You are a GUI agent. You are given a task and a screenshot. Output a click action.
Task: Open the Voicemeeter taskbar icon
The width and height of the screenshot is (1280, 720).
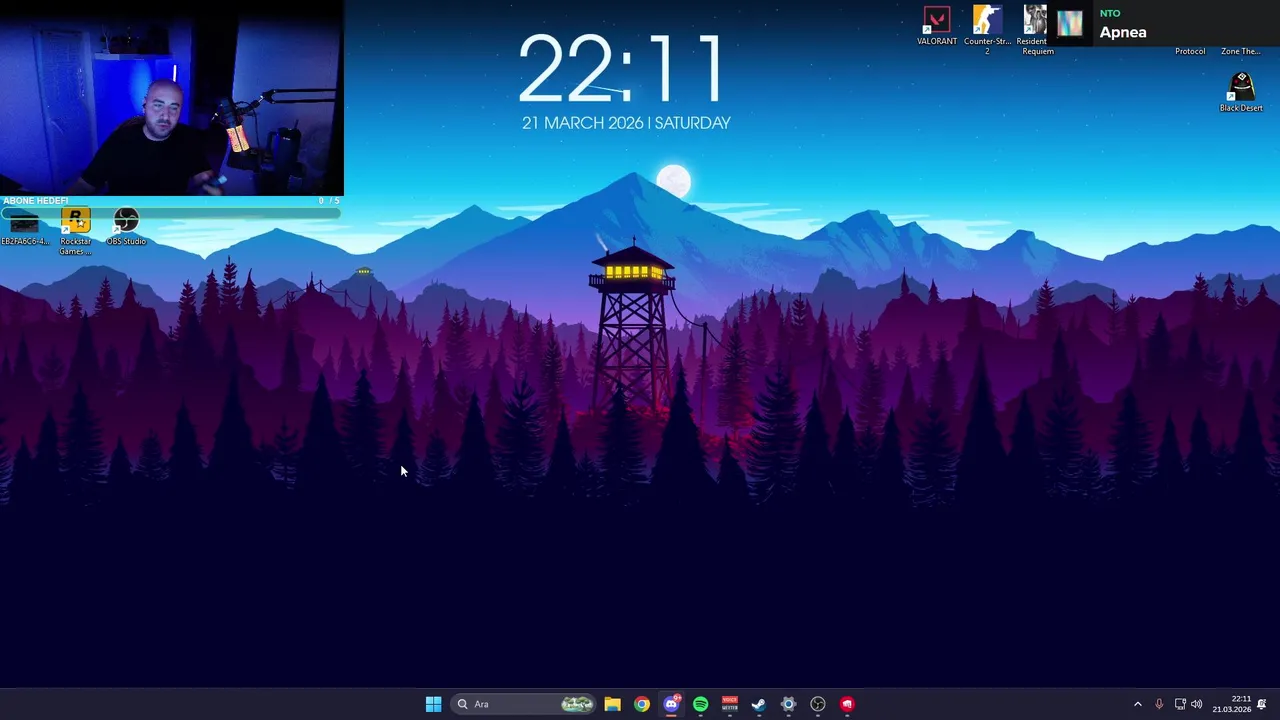(730, 704)
